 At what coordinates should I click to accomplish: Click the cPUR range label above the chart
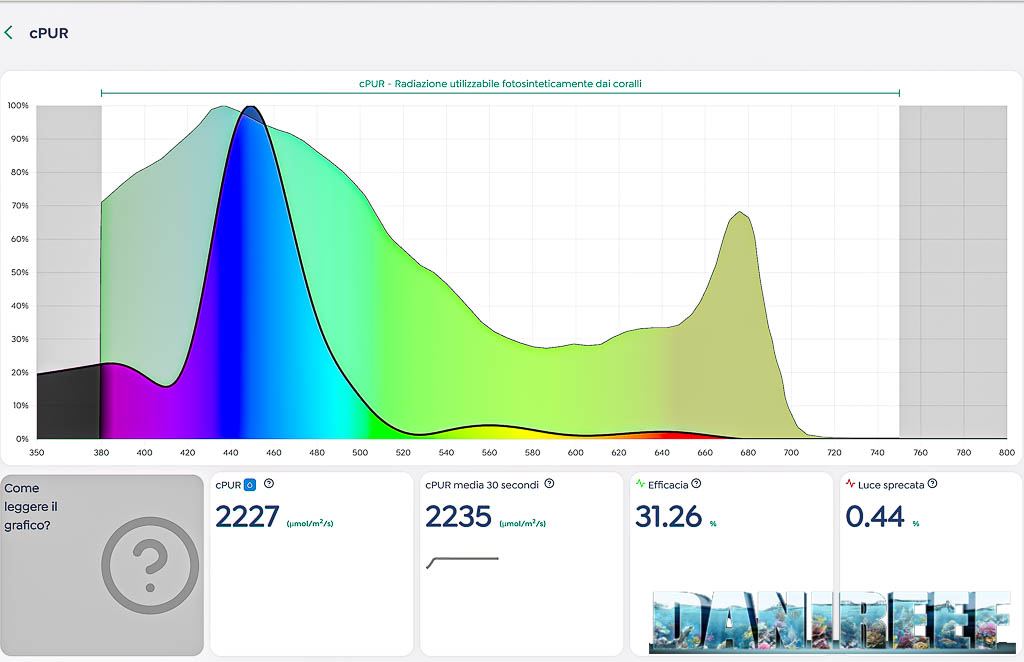coord(500,84)
